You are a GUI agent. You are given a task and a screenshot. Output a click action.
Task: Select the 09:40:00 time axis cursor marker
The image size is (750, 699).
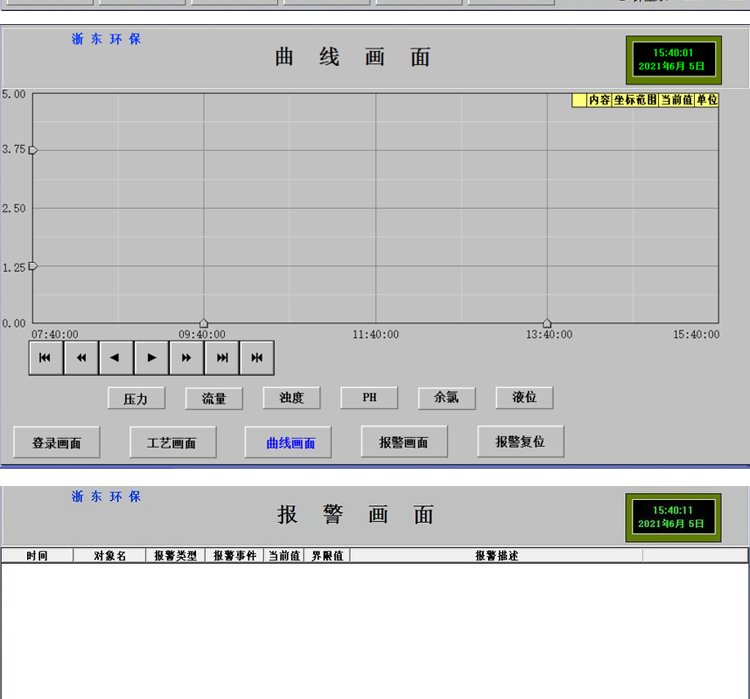pos(204,323)
